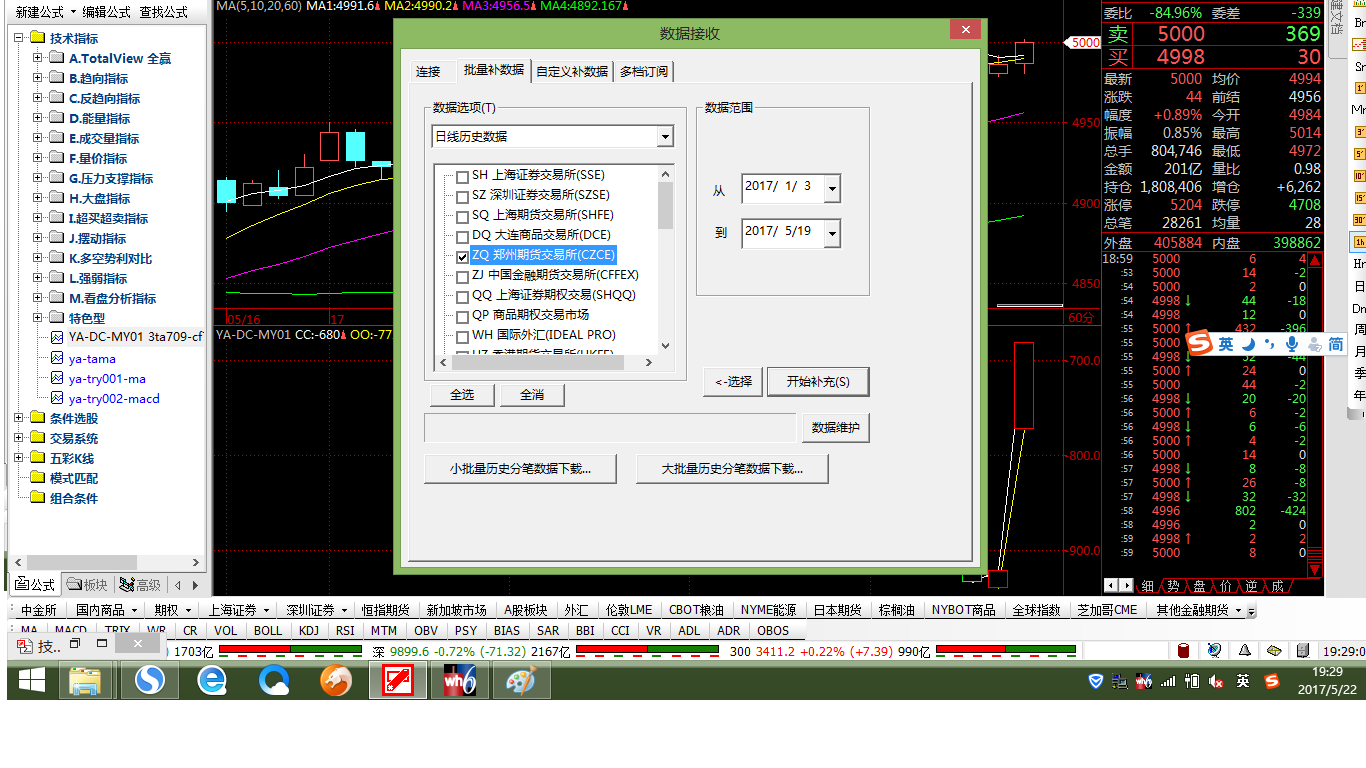Click the Windows Start button

coord(30,681)
